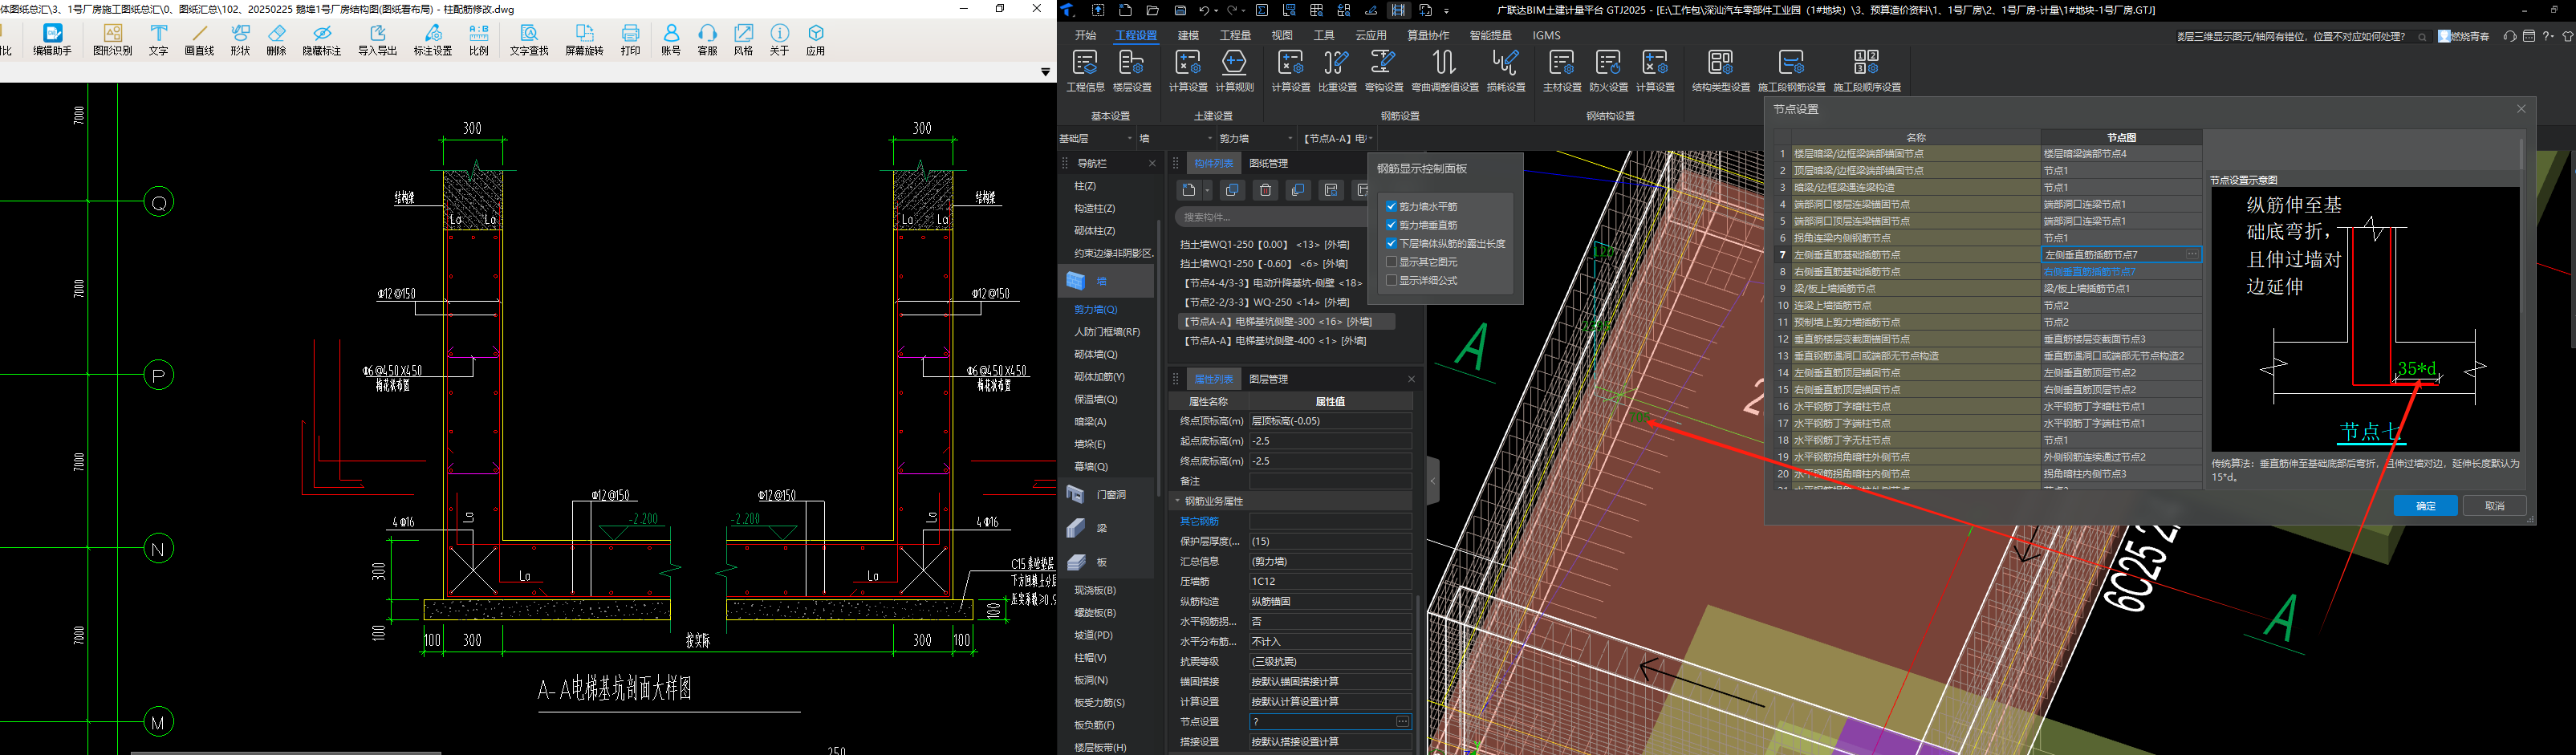This screenshot has width=2576, height=755.
Task: Open 编辑助手 in the CAD viewer toolbar
Action: 52,40
